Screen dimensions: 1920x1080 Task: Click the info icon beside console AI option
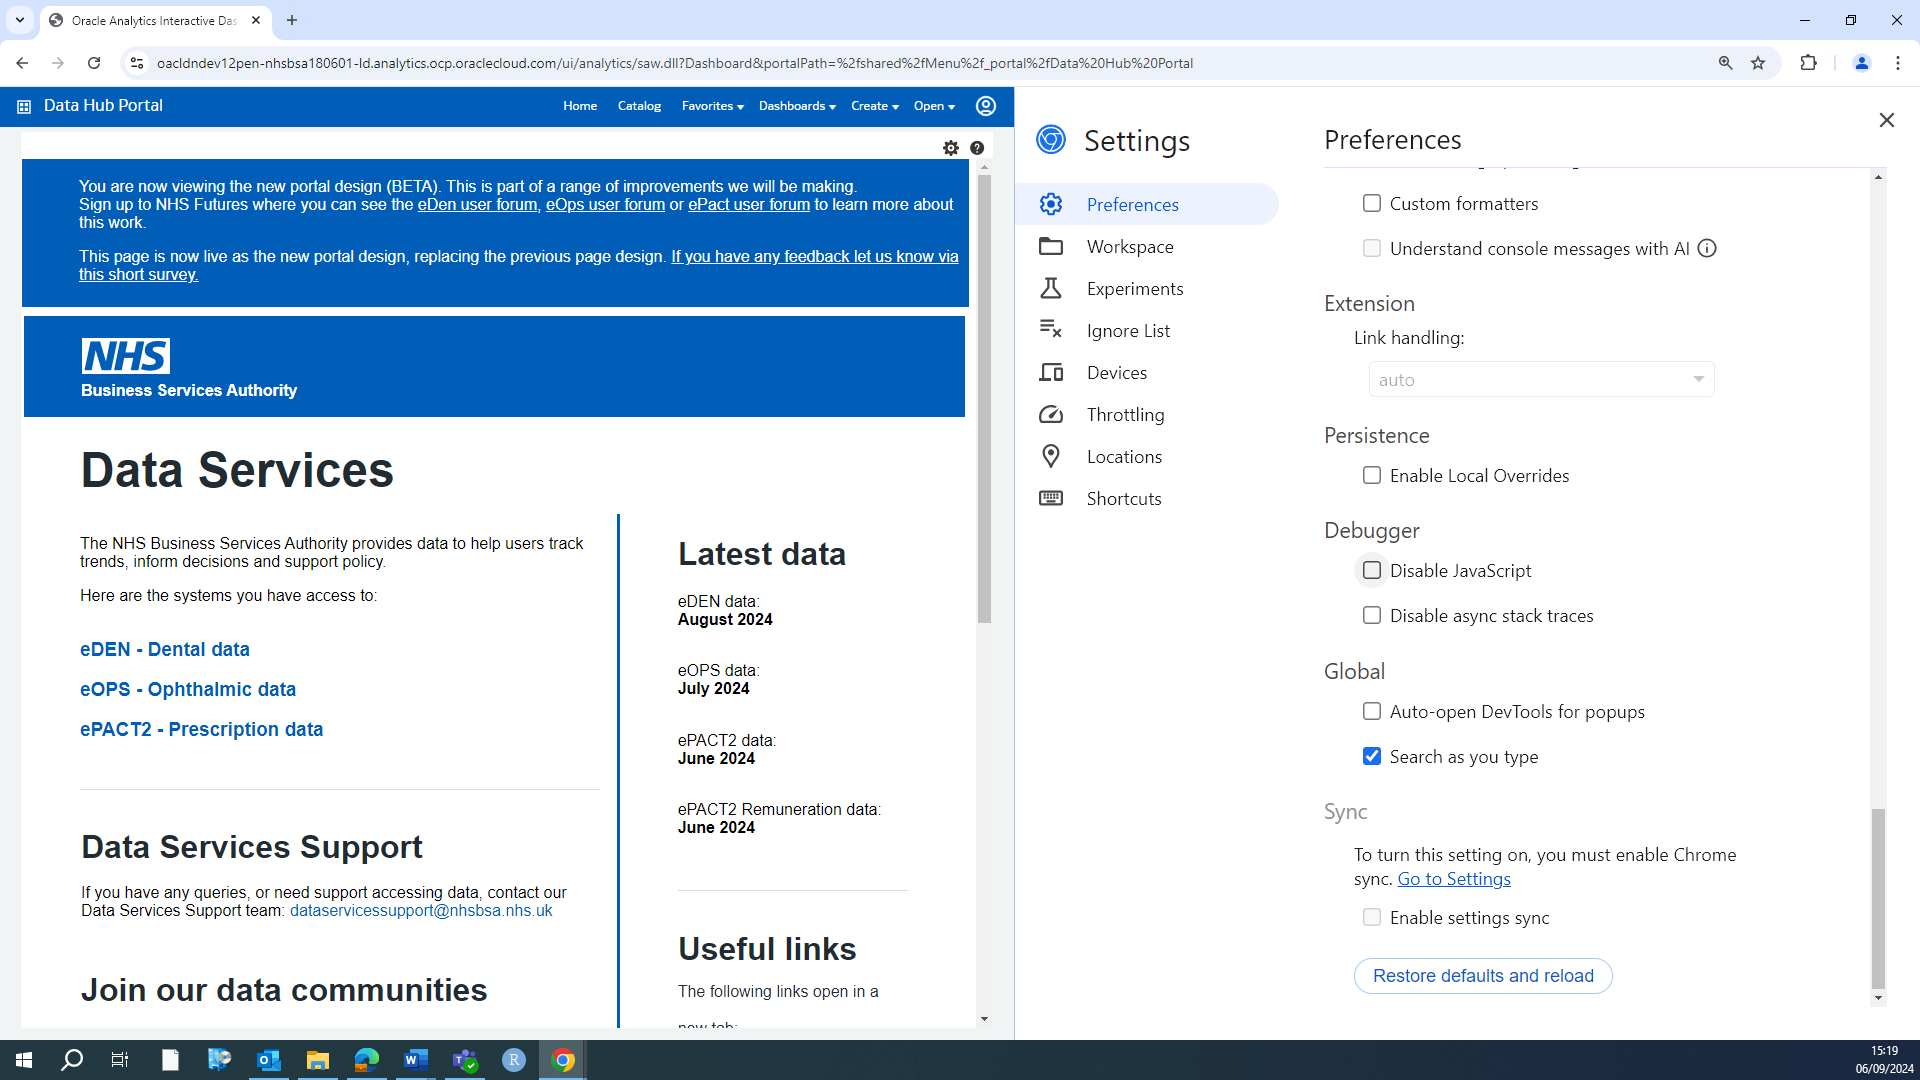coord(1707,248)
